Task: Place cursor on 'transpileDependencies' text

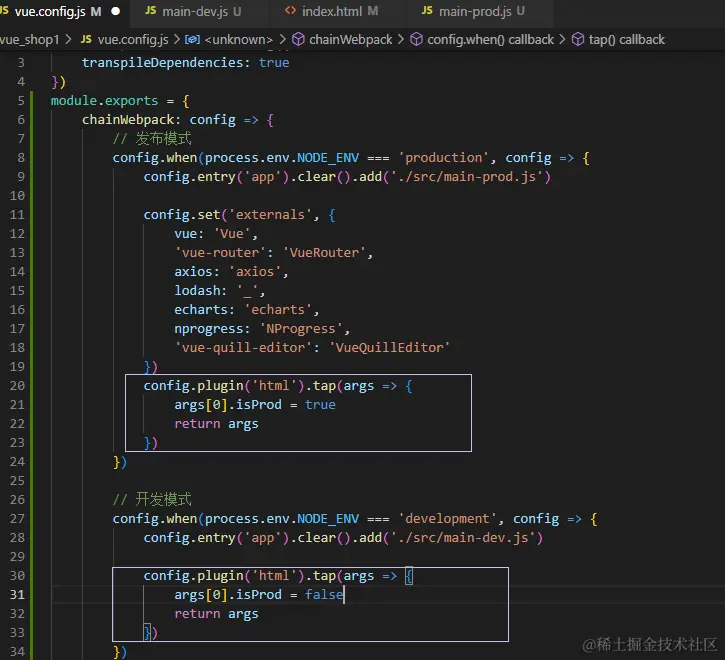Action: click(163, 63)
